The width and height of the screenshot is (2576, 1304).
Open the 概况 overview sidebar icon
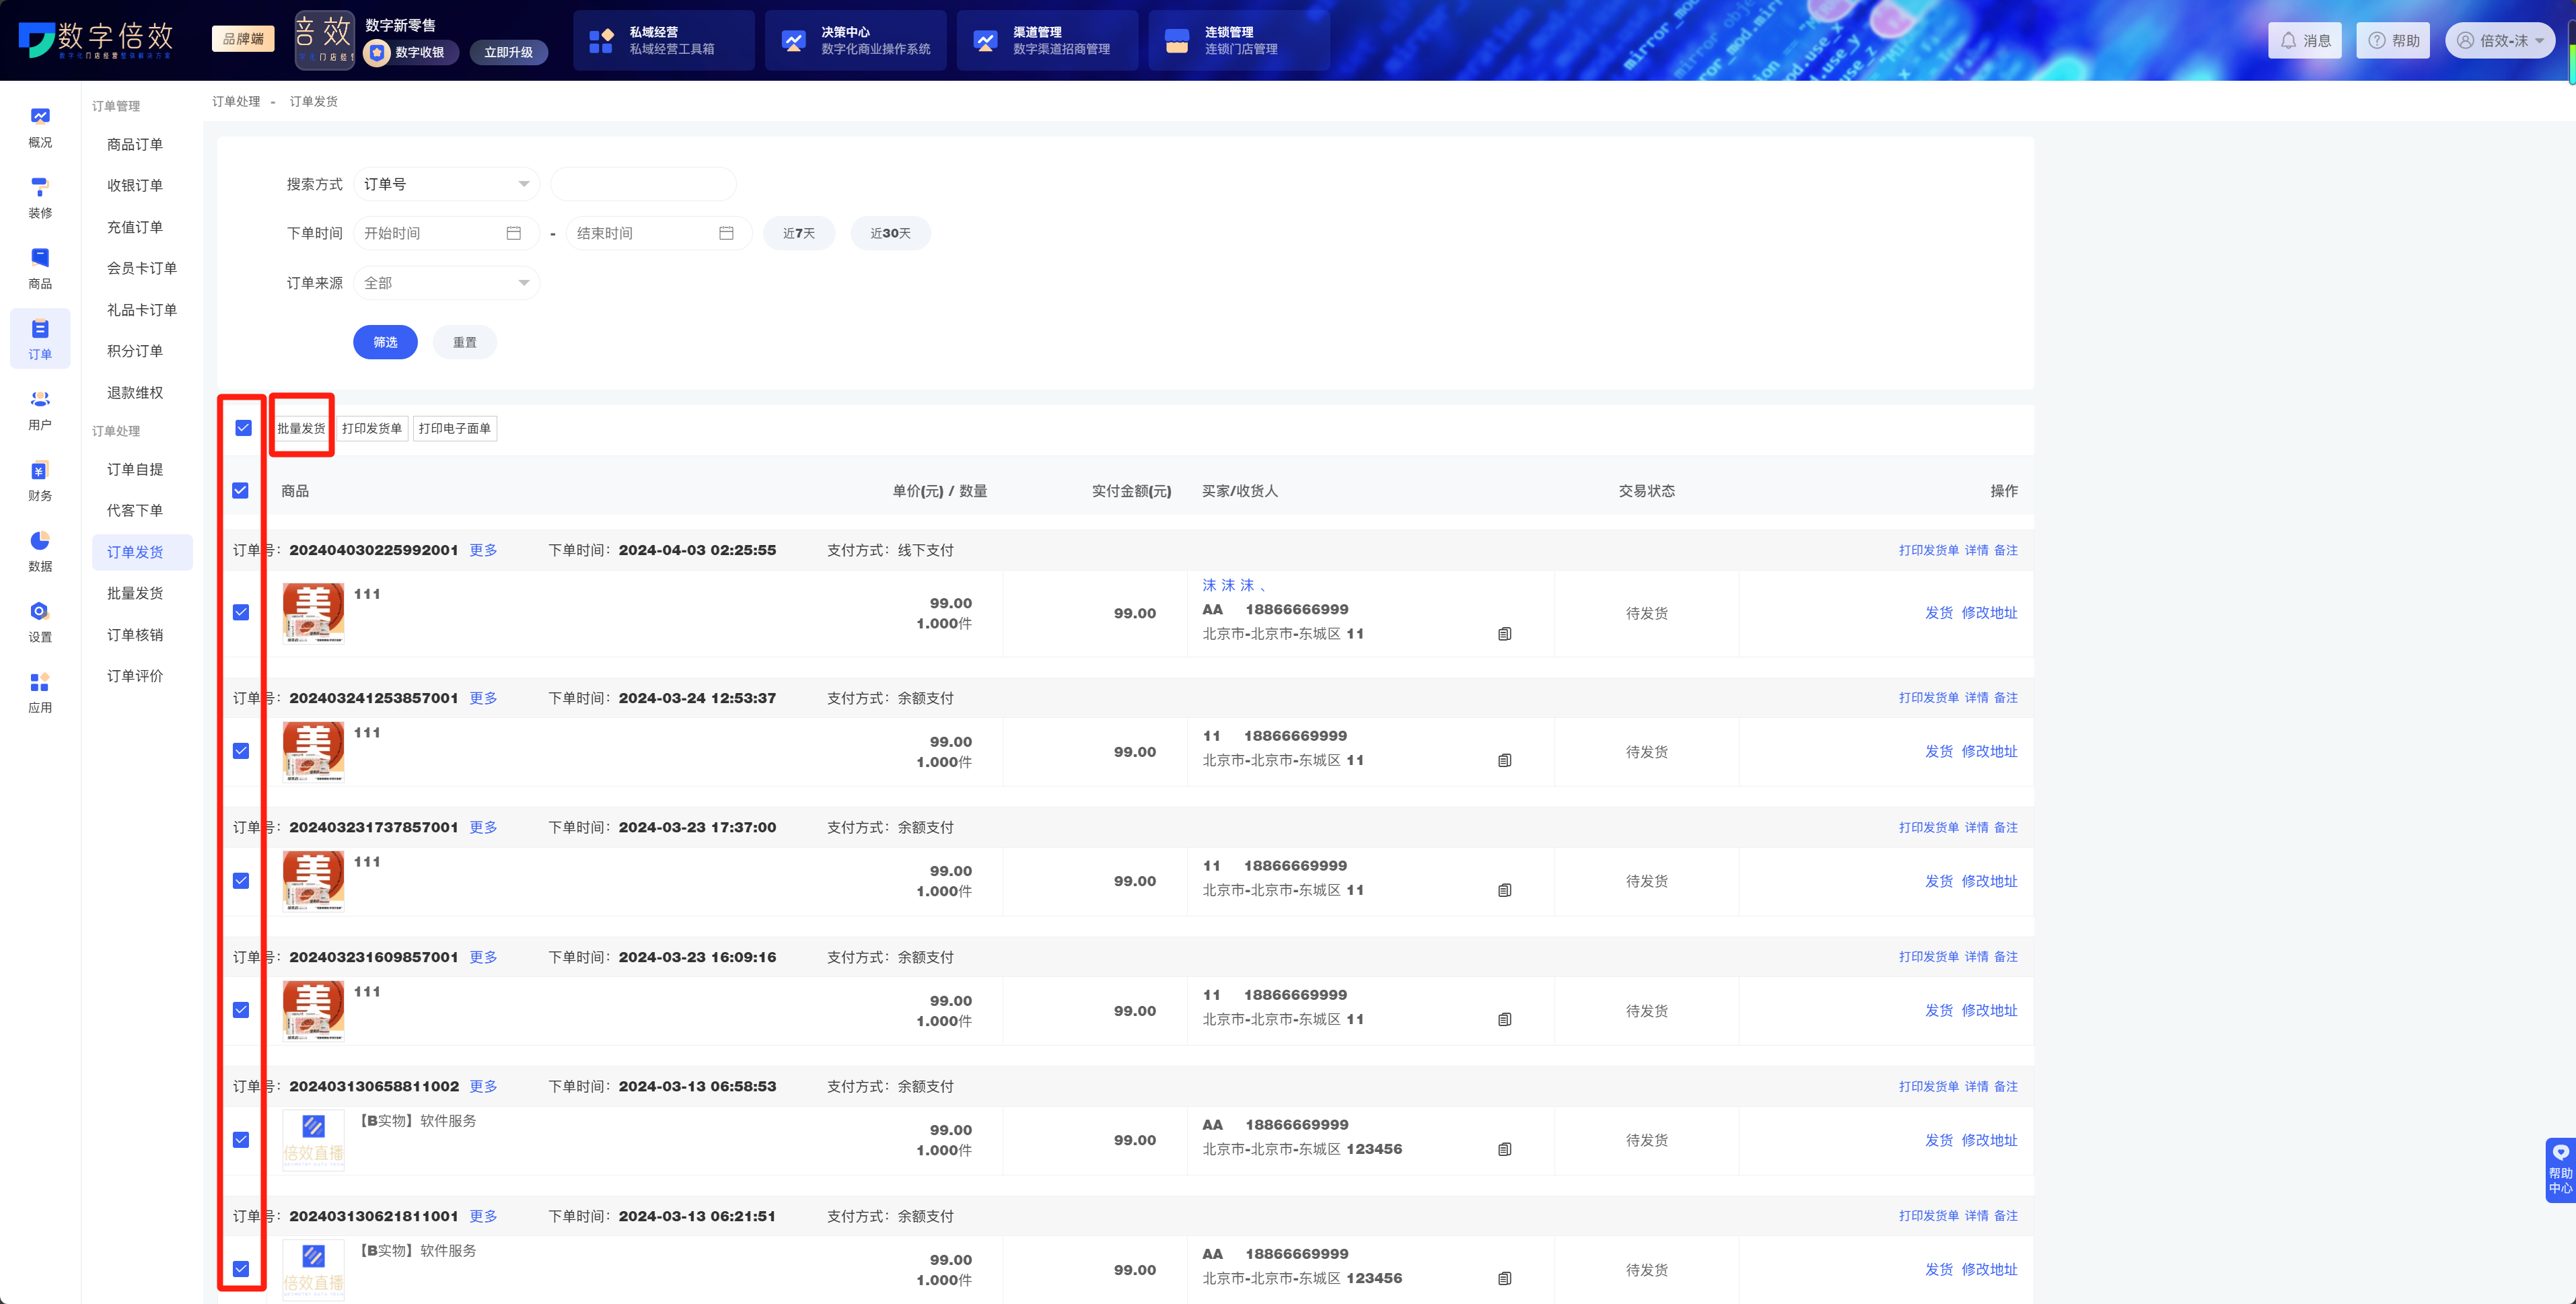[x=40, y=127]
